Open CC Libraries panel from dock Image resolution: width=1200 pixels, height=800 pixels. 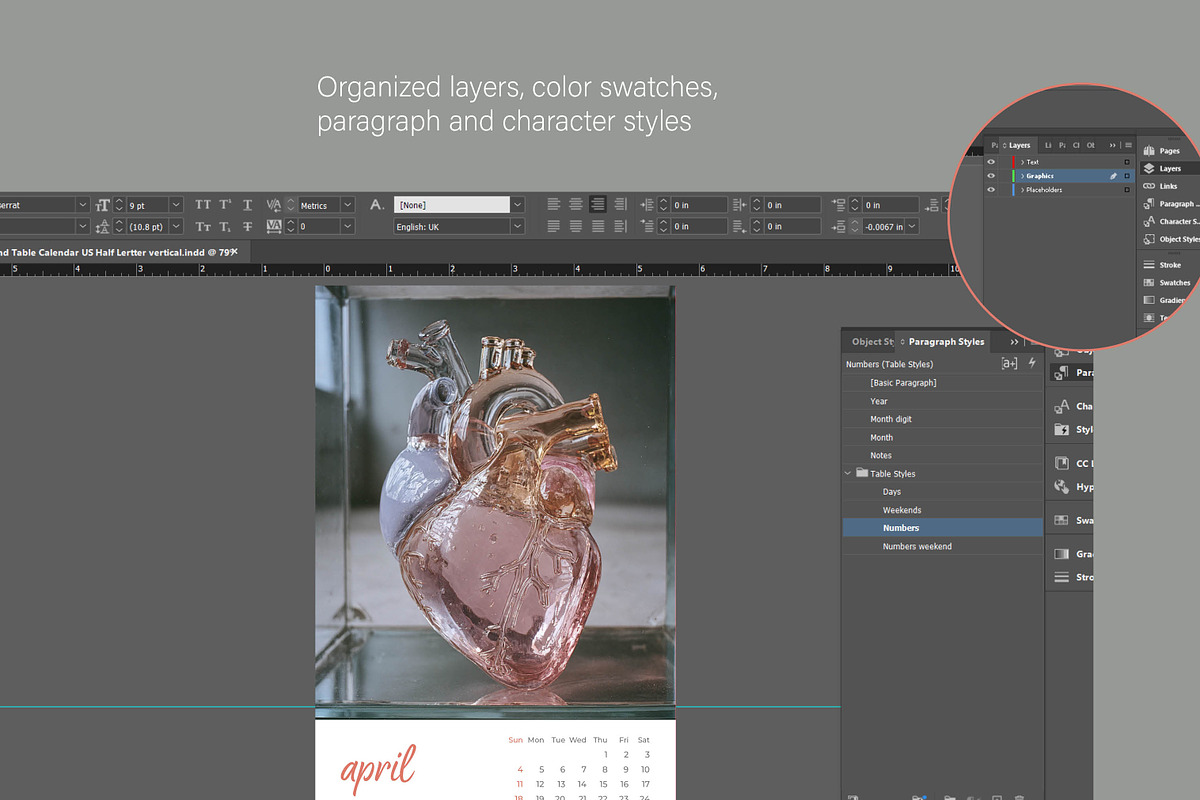coord(1071,463)
